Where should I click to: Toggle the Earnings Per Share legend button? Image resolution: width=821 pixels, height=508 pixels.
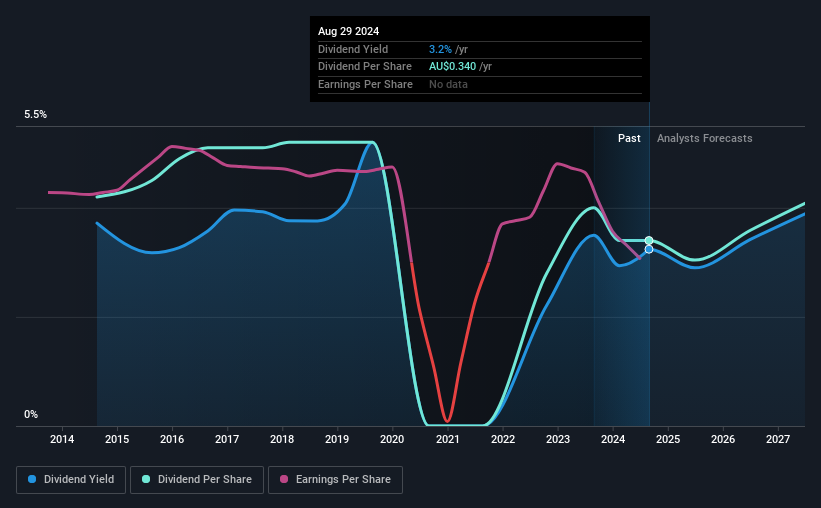[x=335, y=480]
